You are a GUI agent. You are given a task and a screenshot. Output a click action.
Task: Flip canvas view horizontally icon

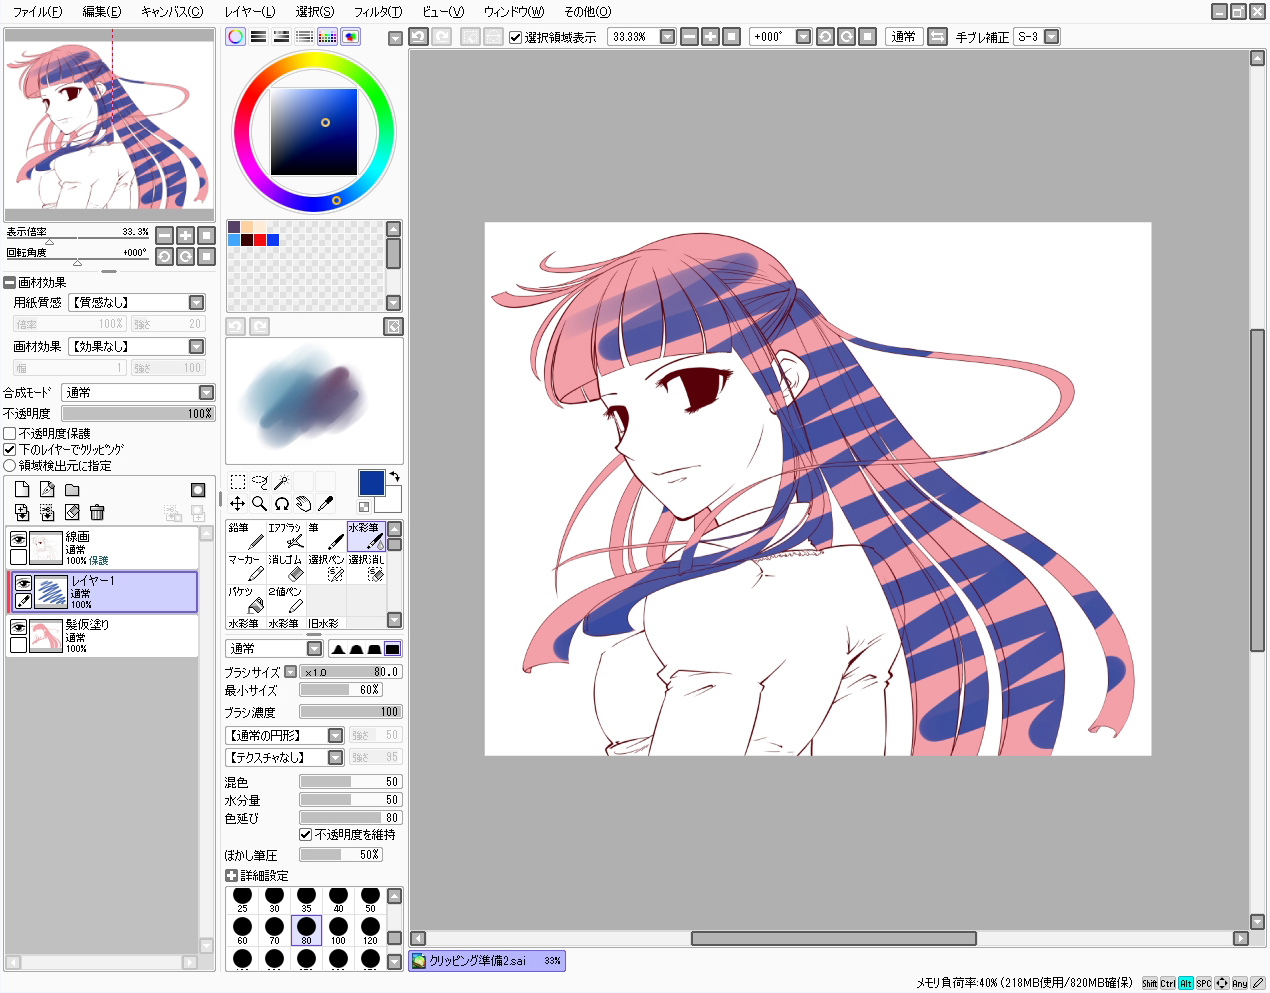click(937, 36)
